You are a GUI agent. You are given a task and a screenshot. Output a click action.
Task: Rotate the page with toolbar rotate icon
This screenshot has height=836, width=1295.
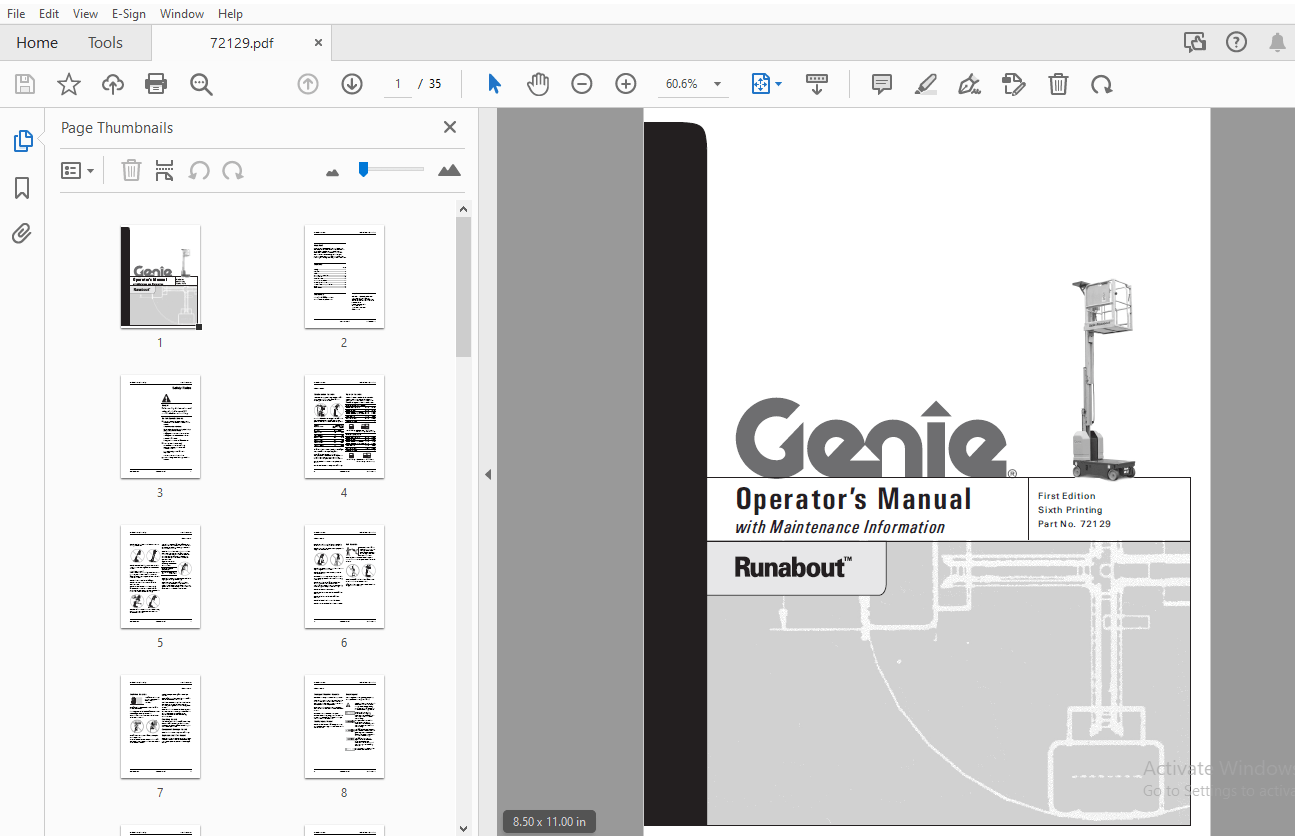click(x=1102, y=84)
